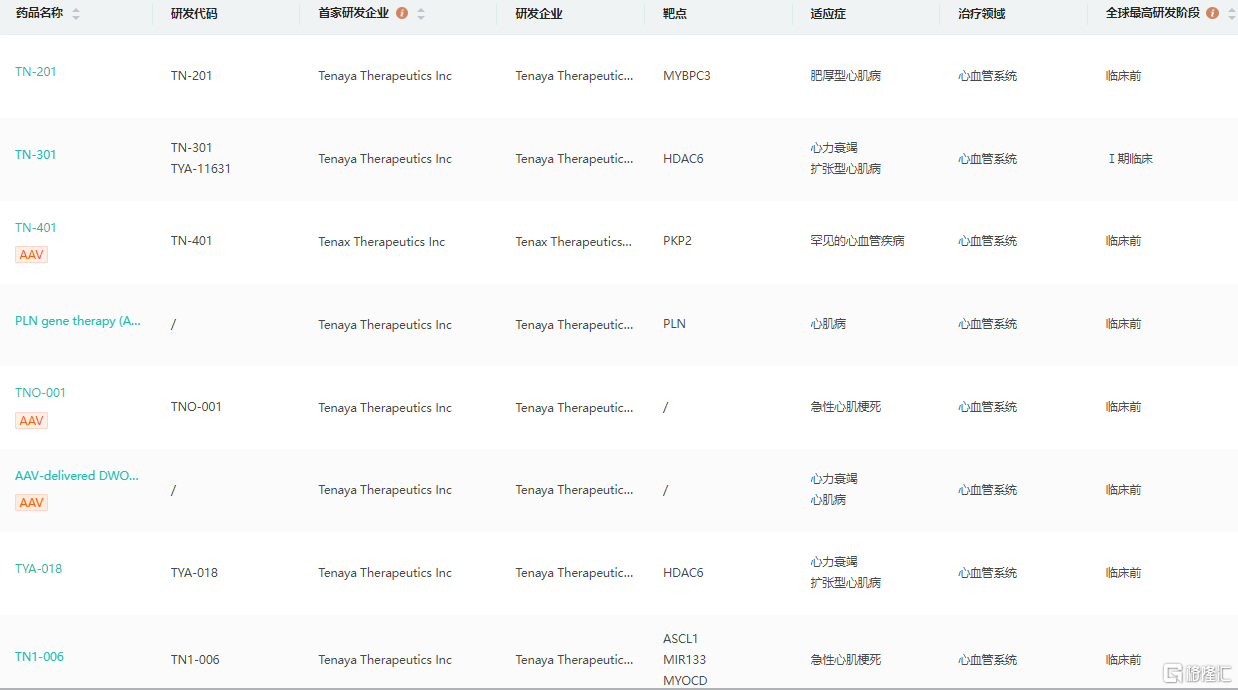
Task: Open the PLN gene therapy drug link
Action: coord(78,321)
